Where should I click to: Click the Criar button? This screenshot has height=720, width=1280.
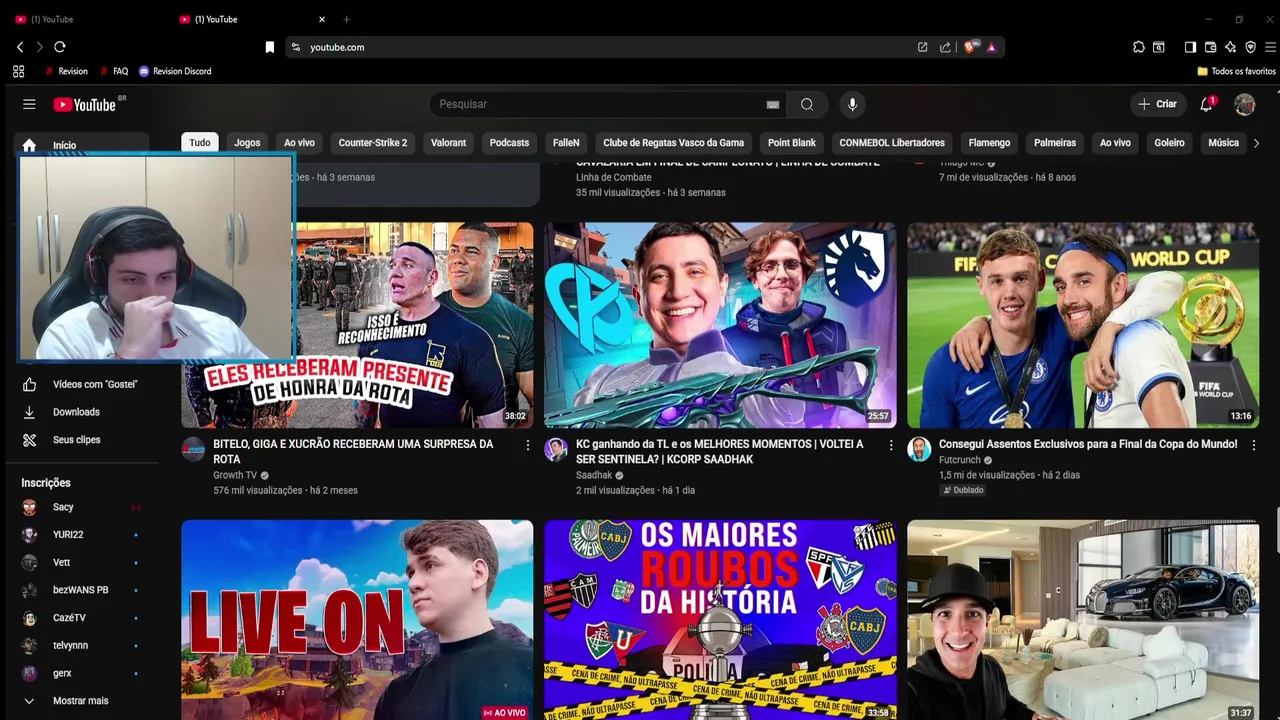tap(1157, 104)
